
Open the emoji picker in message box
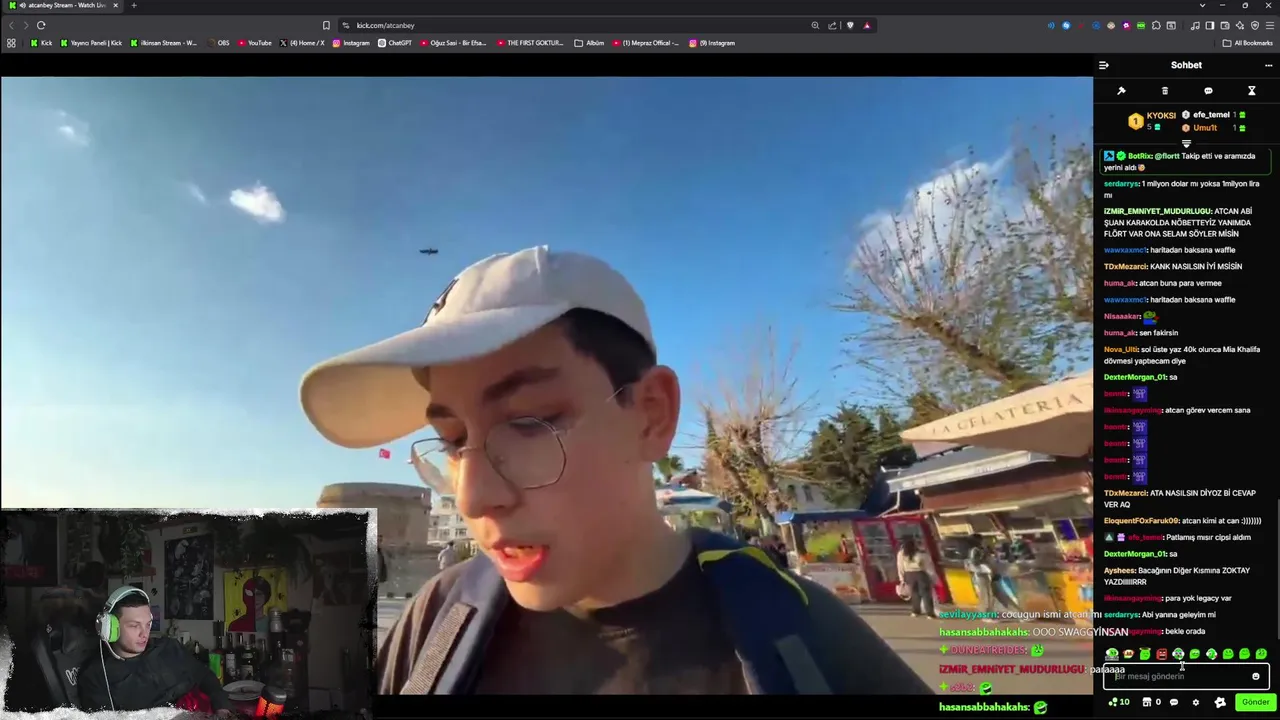tap(1256, 676)
